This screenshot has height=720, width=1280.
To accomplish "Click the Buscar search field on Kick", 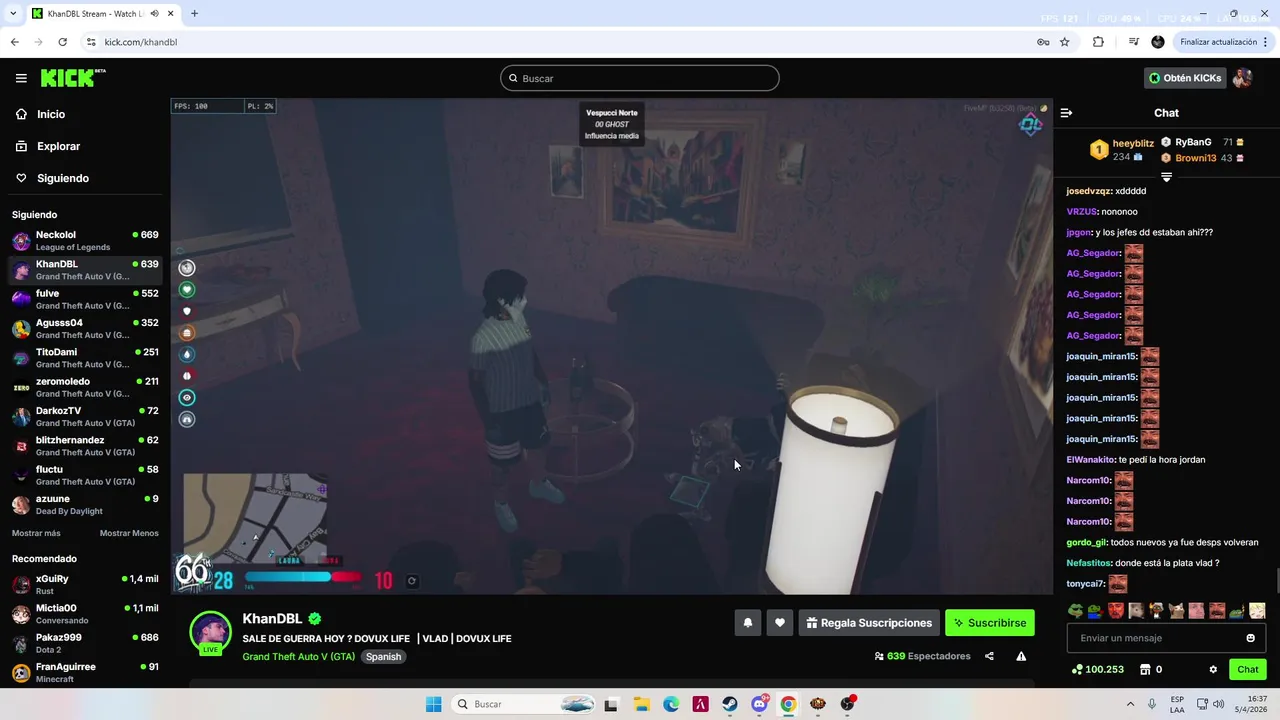I will (640, 78).
